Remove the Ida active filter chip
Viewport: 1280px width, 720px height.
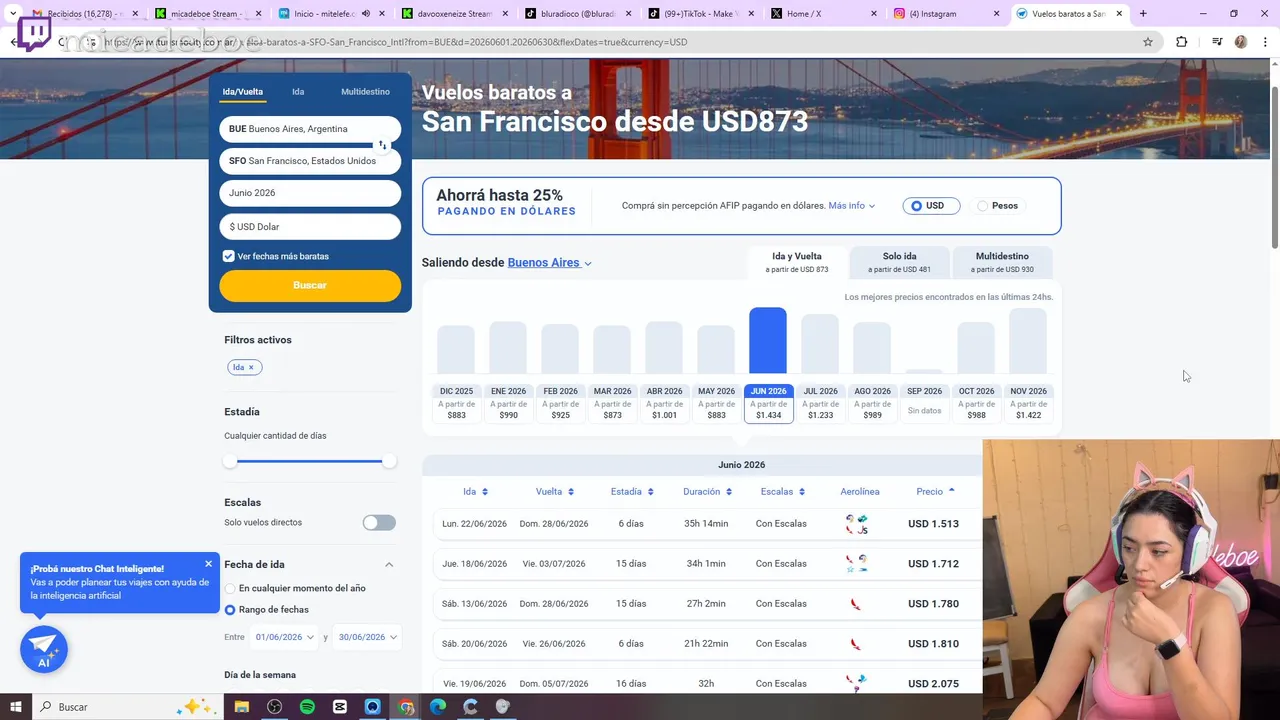[251, 367]
